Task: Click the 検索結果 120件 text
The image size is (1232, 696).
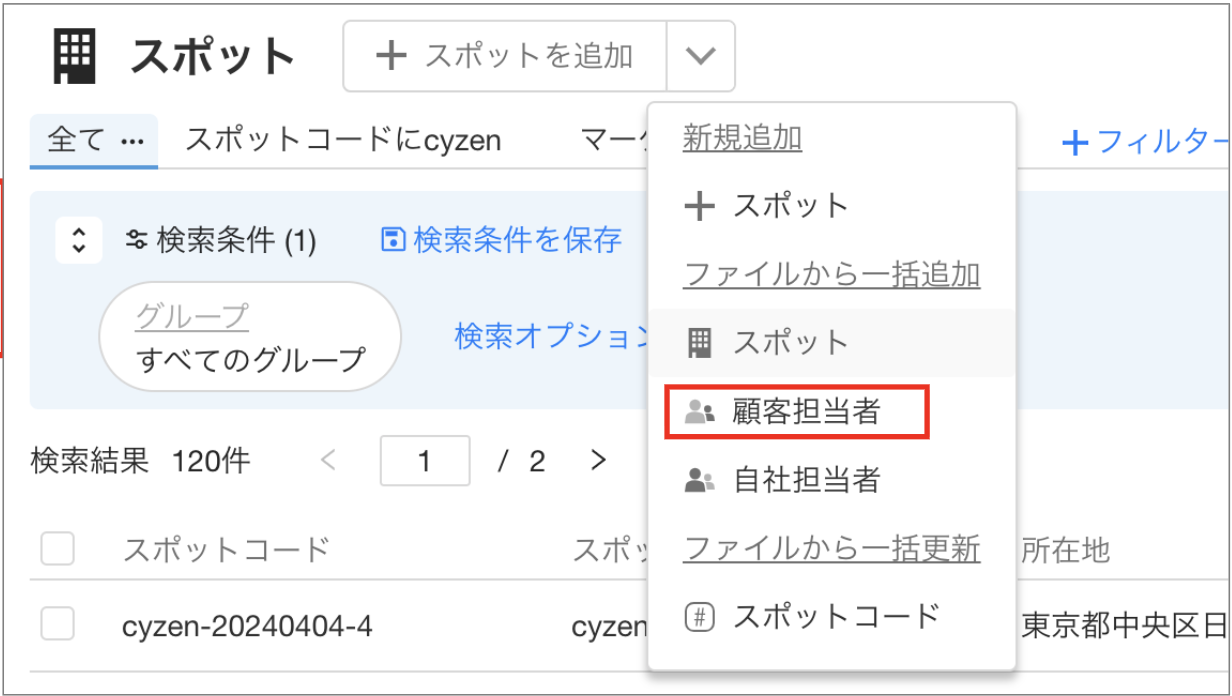Action: coord(140,461)
